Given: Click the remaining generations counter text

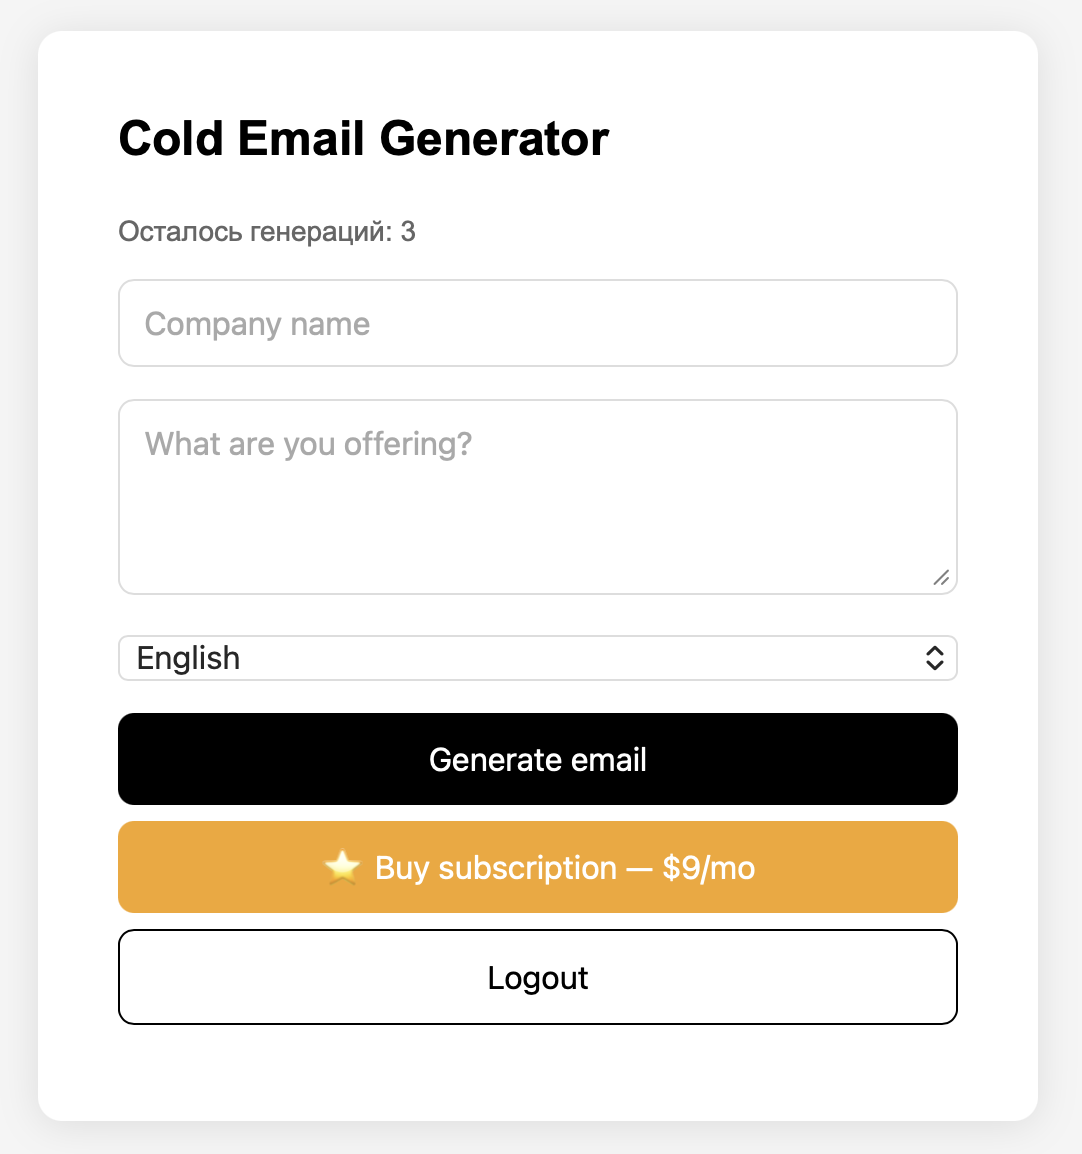Looking at the screenshot, I should tap(268, 231).
